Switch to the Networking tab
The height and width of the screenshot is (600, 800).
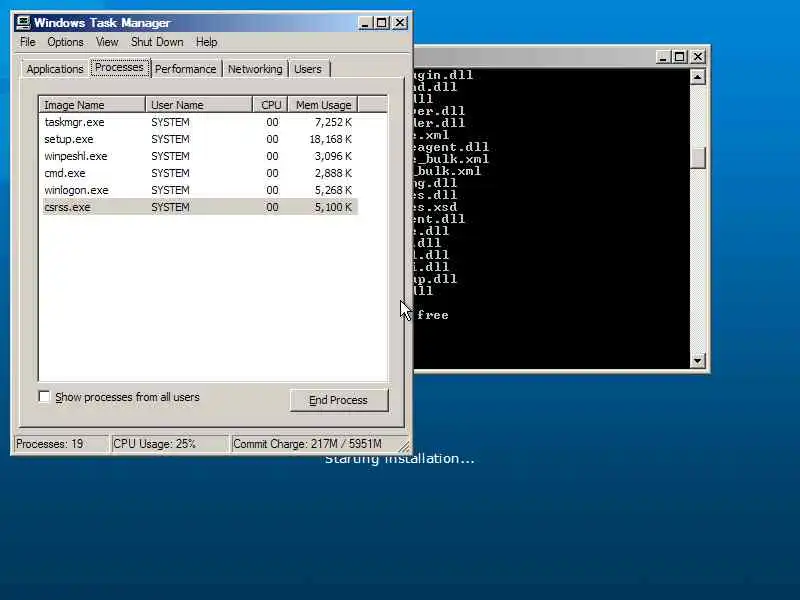click(x=255, y=69)
